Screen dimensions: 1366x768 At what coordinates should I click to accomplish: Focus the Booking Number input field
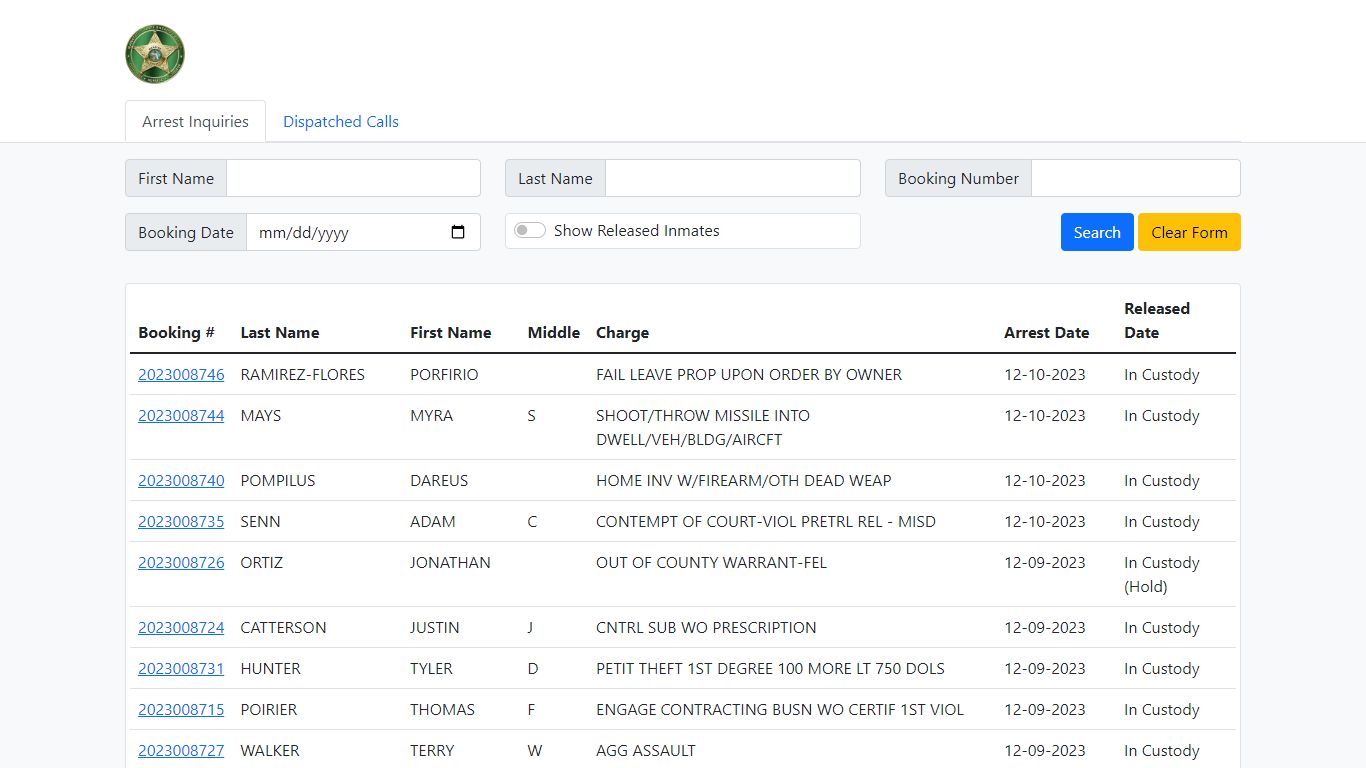coord(1136,178)
